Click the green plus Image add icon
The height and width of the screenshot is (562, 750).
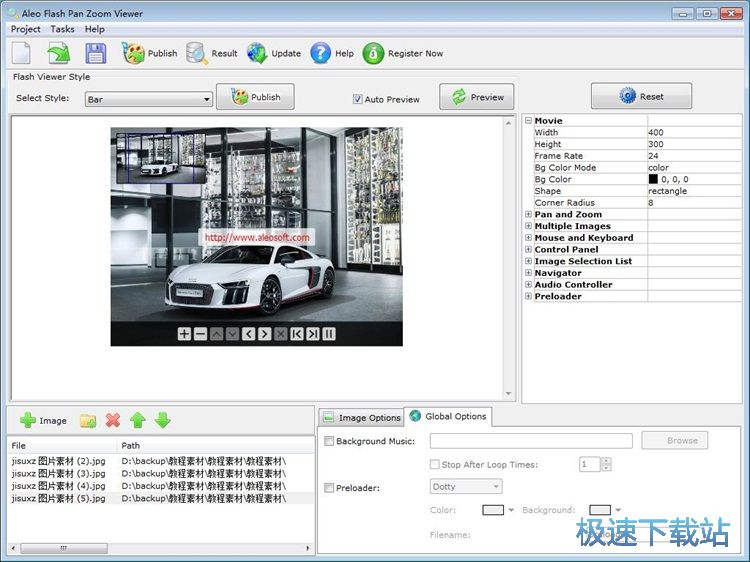coord(28,421)
